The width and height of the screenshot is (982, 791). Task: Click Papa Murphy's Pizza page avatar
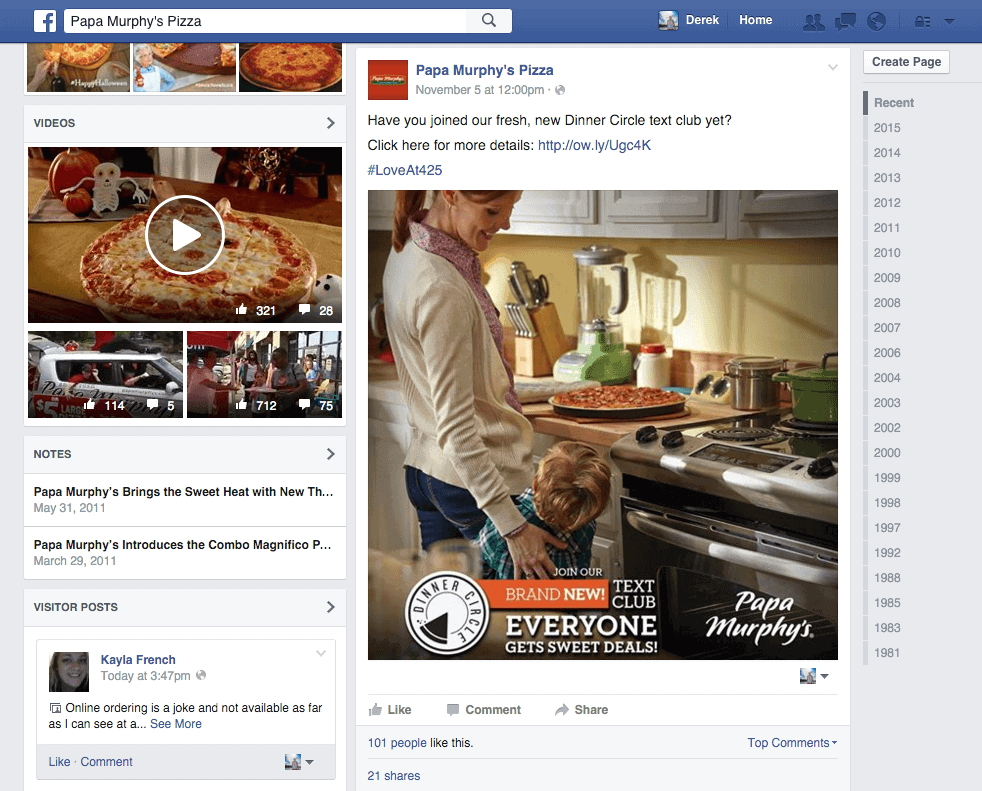click(388, 80)
